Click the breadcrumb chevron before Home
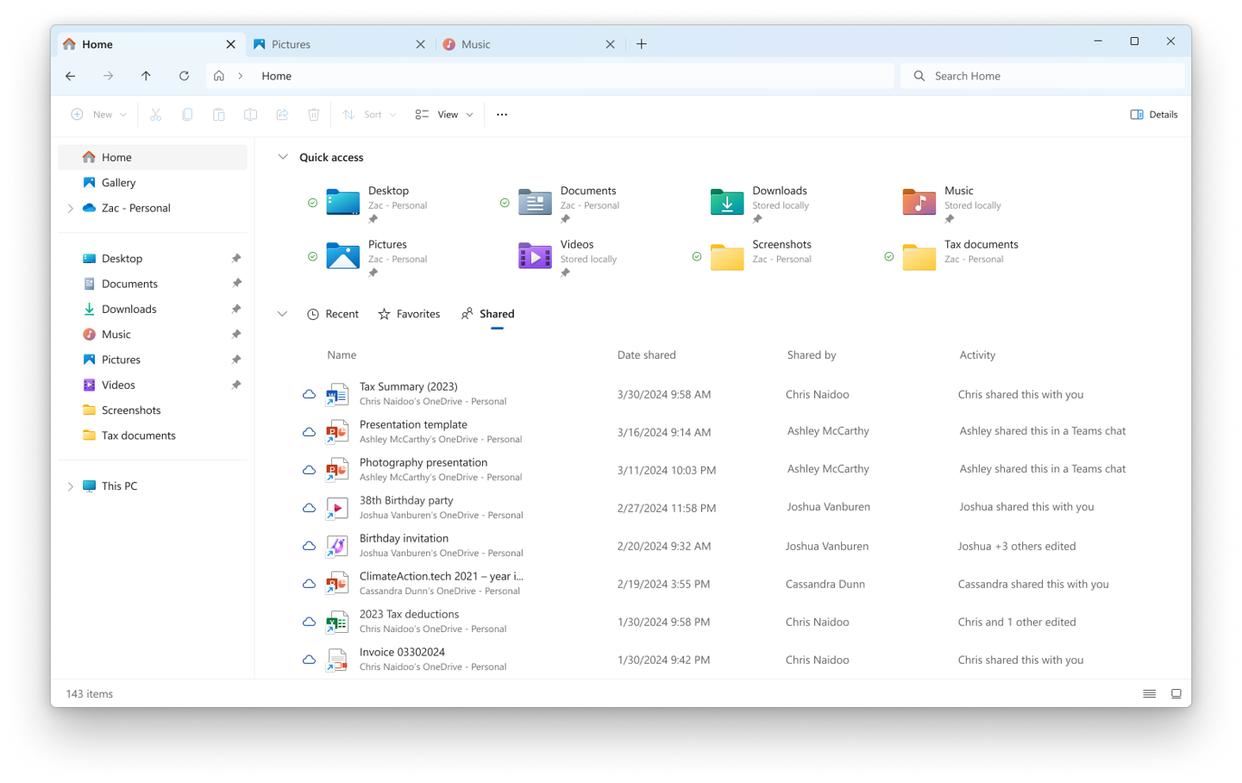 tap(241, 76)
